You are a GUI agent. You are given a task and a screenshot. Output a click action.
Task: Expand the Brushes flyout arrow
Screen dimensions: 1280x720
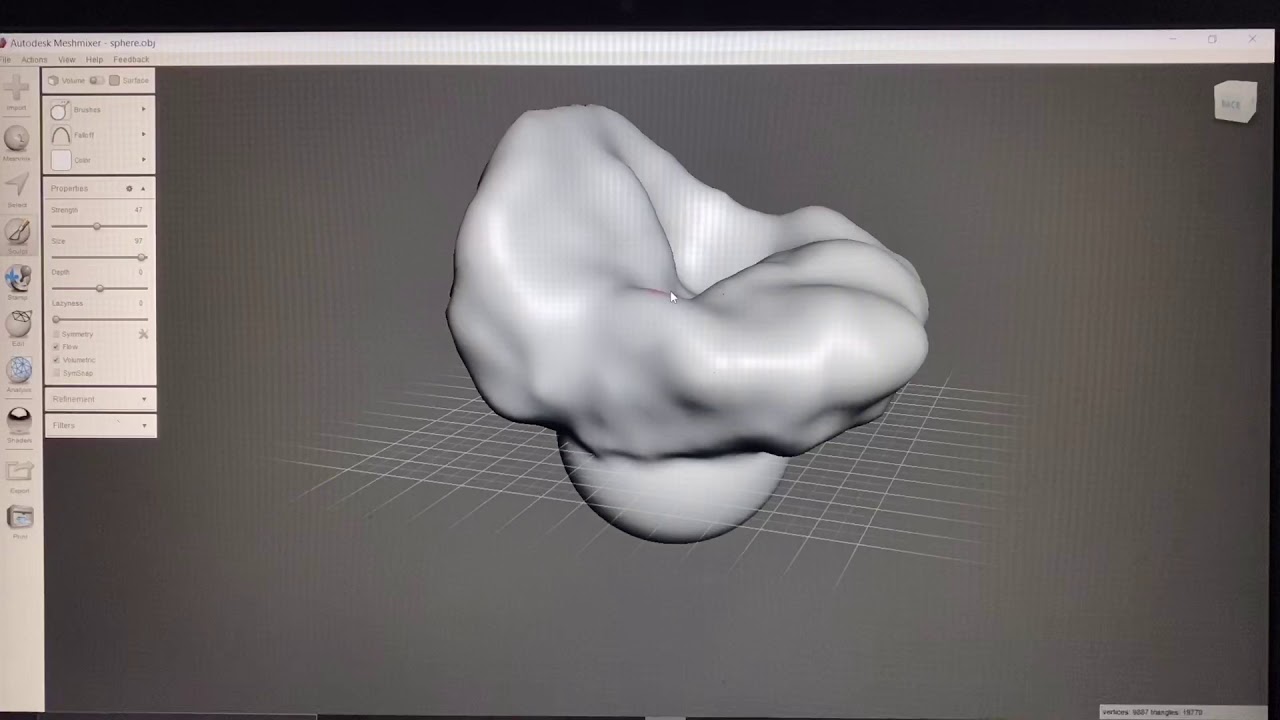click(143, 109)
